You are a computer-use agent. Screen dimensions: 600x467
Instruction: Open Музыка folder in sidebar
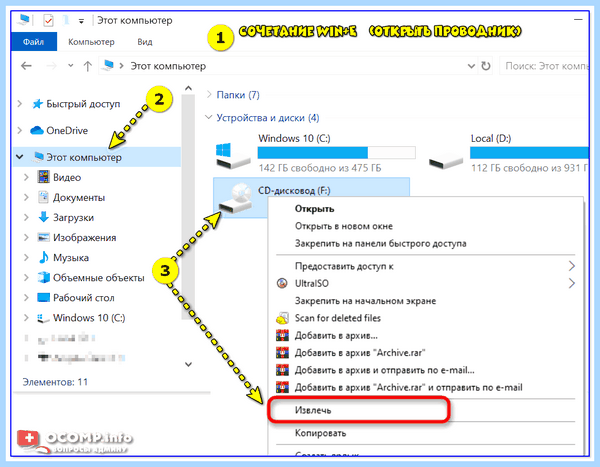tap(71, 258)
